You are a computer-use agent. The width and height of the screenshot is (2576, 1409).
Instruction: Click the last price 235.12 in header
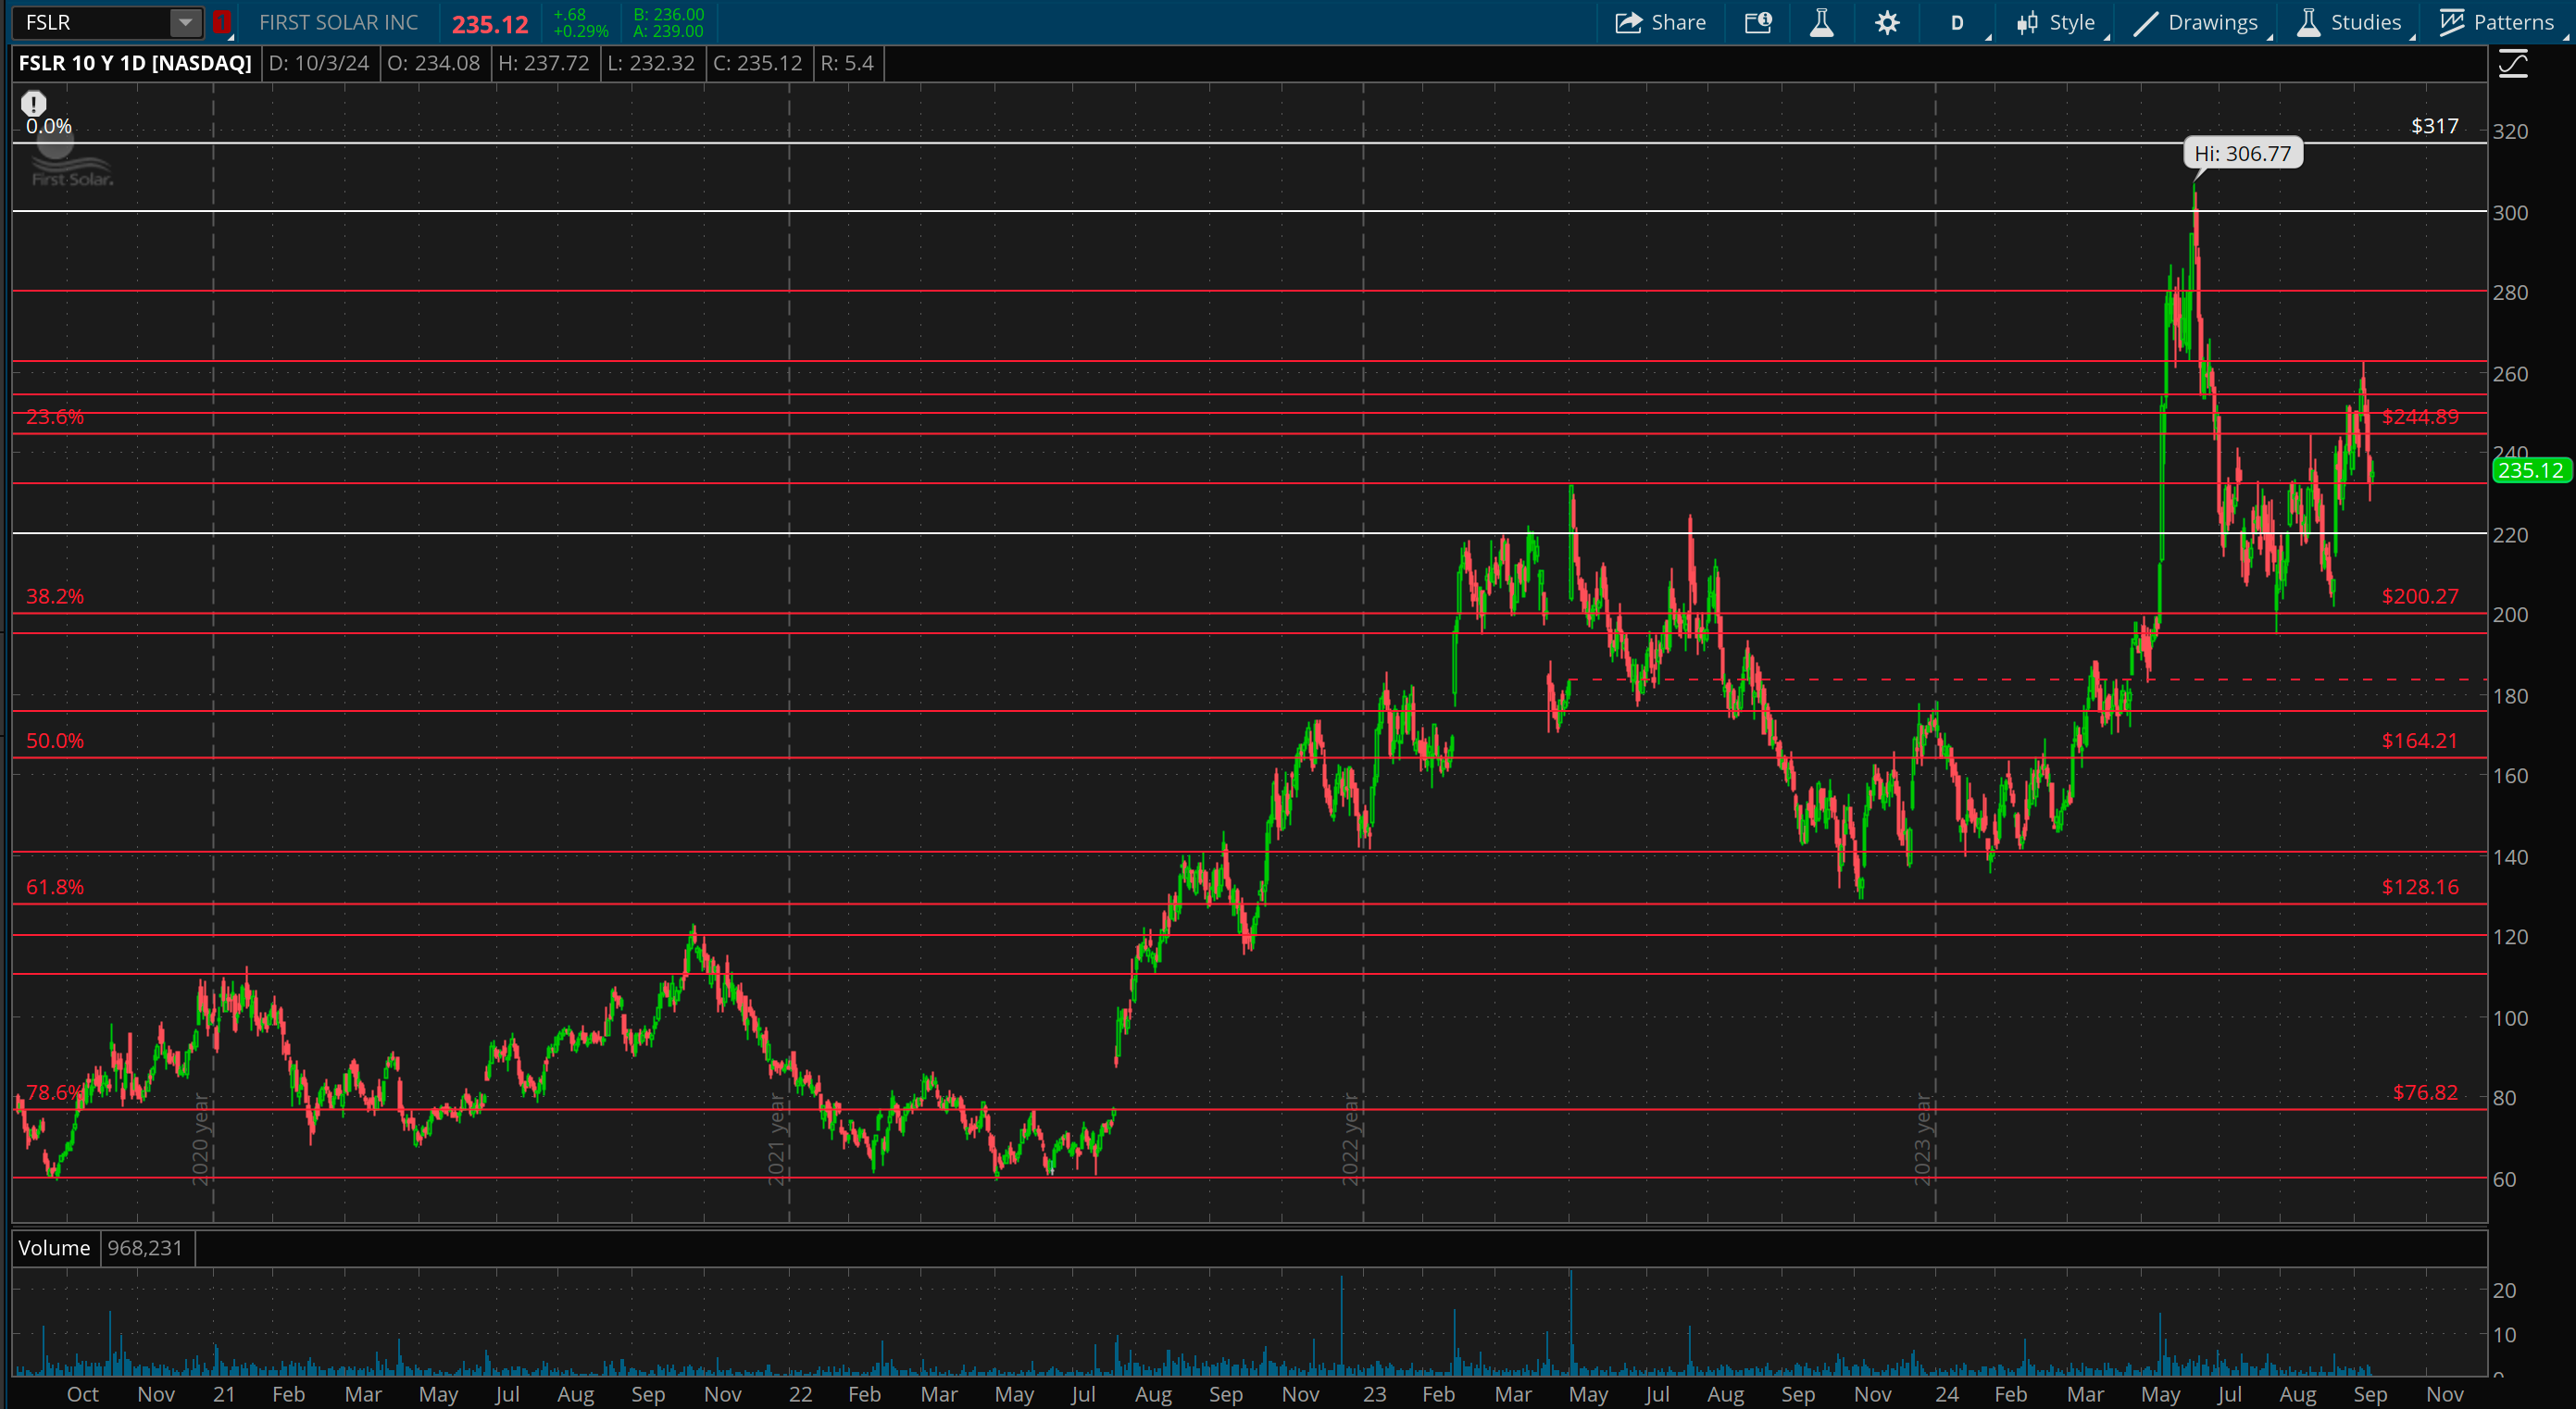[489, 24]
